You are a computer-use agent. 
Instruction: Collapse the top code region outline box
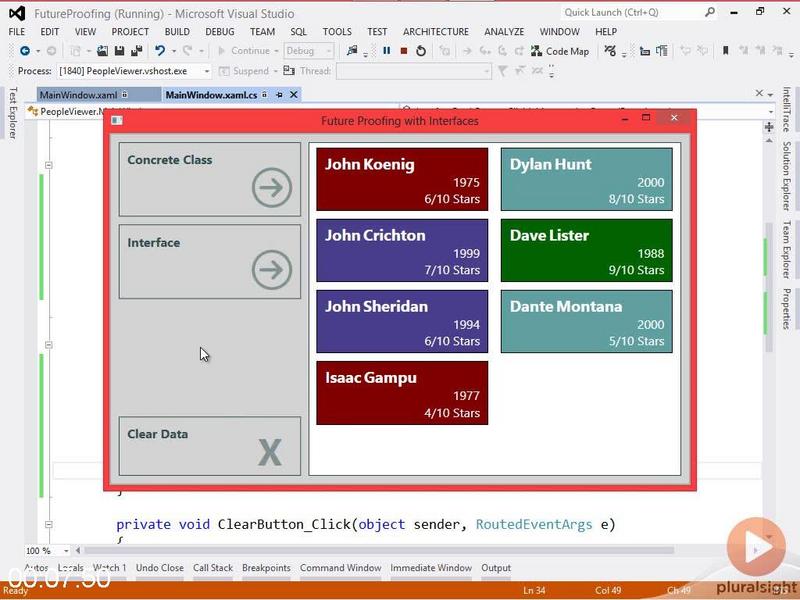(x=48, y=165)
